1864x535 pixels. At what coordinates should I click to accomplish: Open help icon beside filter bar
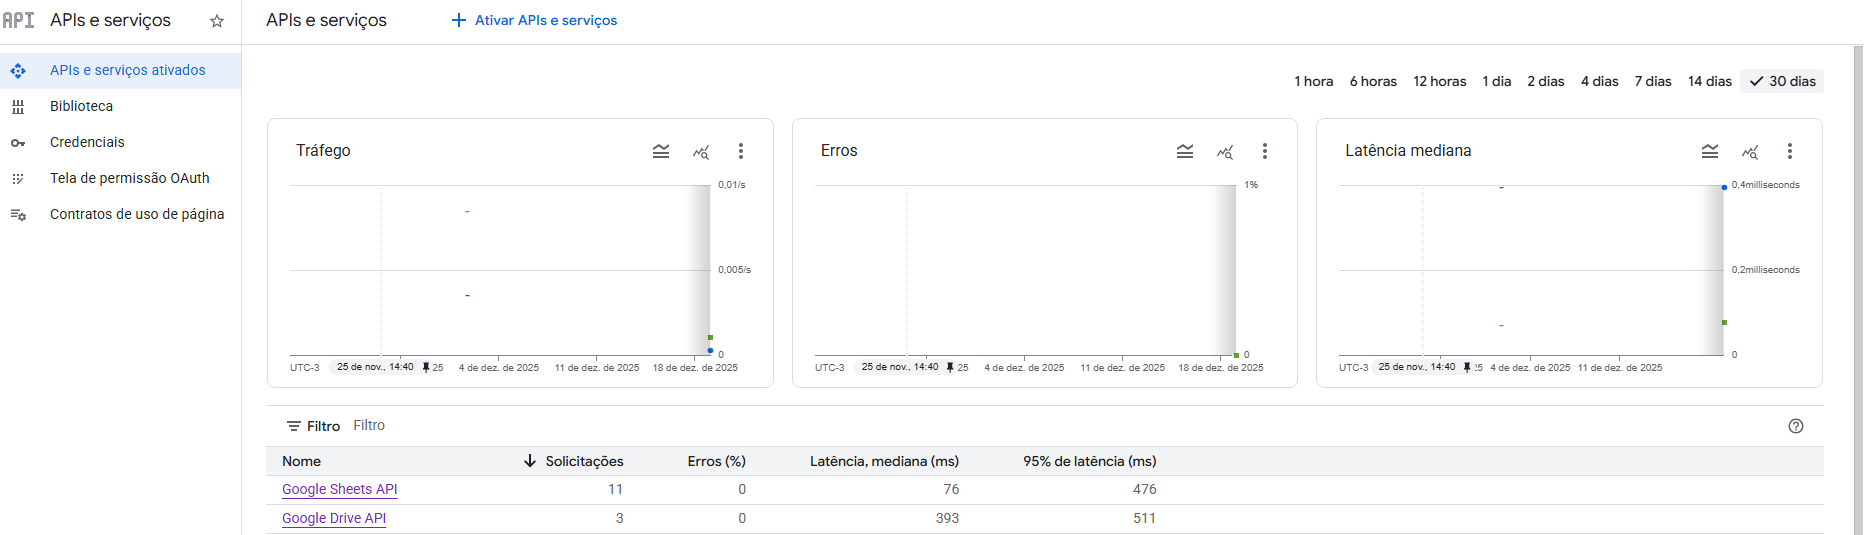[x=1796, y=426]
